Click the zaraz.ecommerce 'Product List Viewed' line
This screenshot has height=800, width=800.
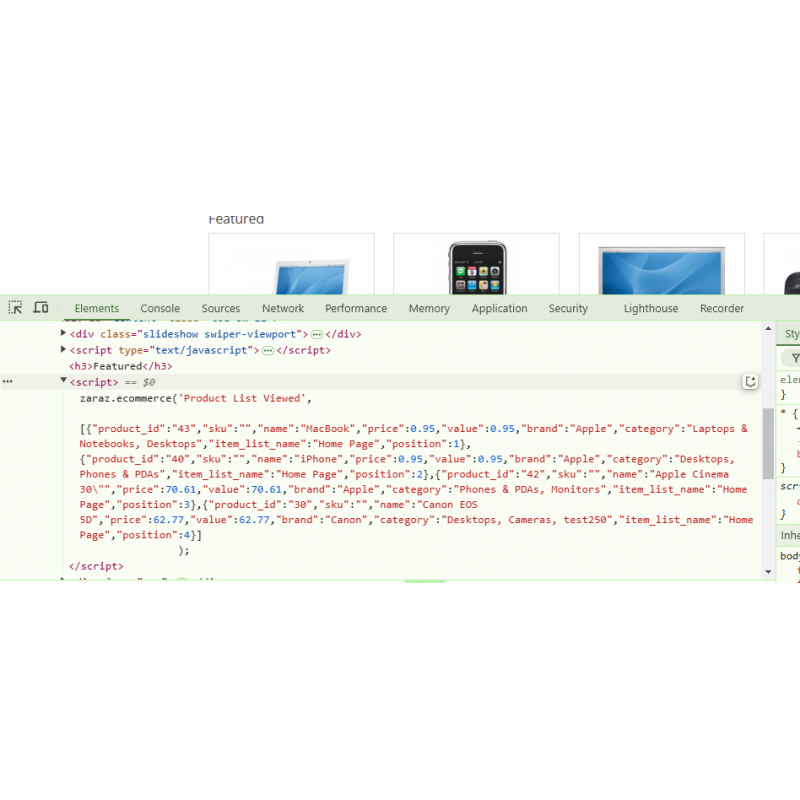(195, 398)
